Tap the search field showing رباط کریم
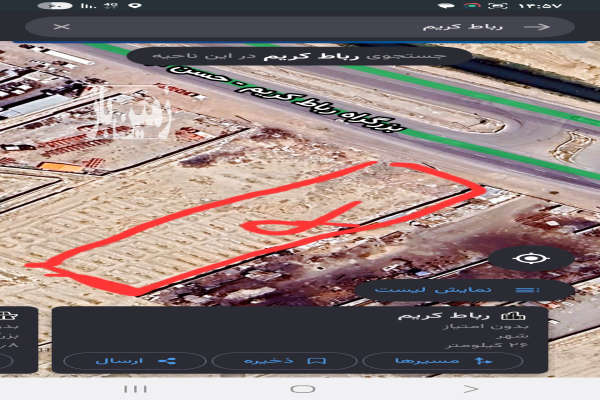The image size is (600, 400). click(300, 27)
